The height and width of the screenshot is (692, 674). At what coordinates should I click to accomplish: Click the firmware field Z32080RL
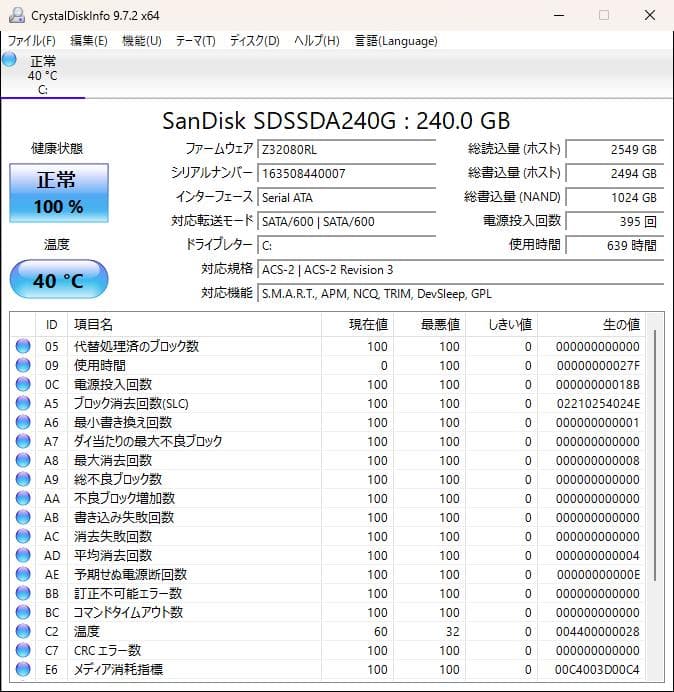click(x=346, y=150)
